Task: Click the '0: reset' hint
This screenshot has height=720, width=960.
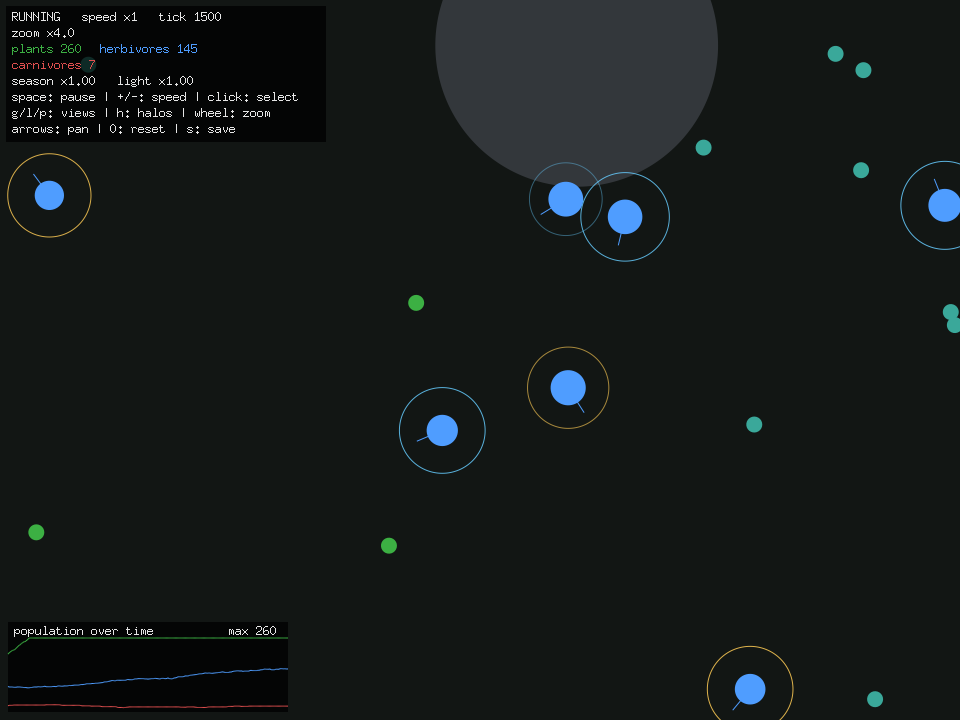Action: tap(137, 129)
